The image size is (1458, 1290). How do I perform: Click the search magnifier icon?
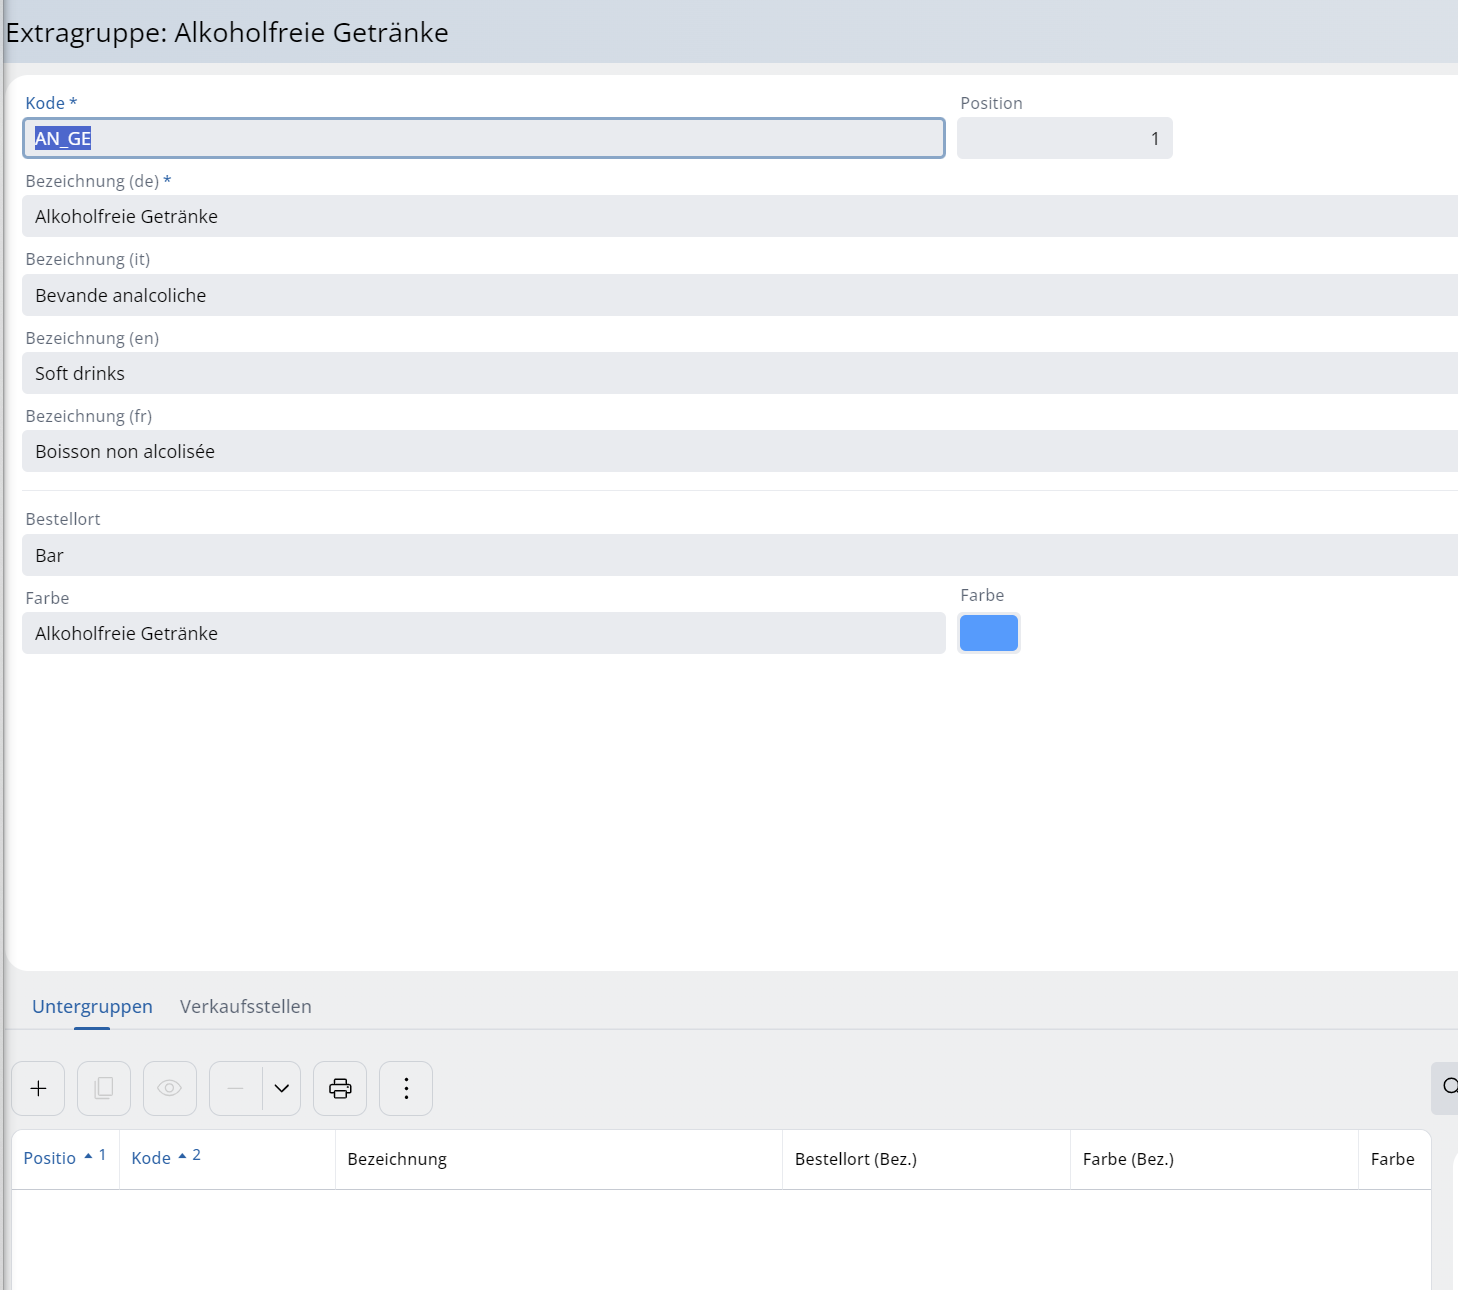point(1448,1087)
